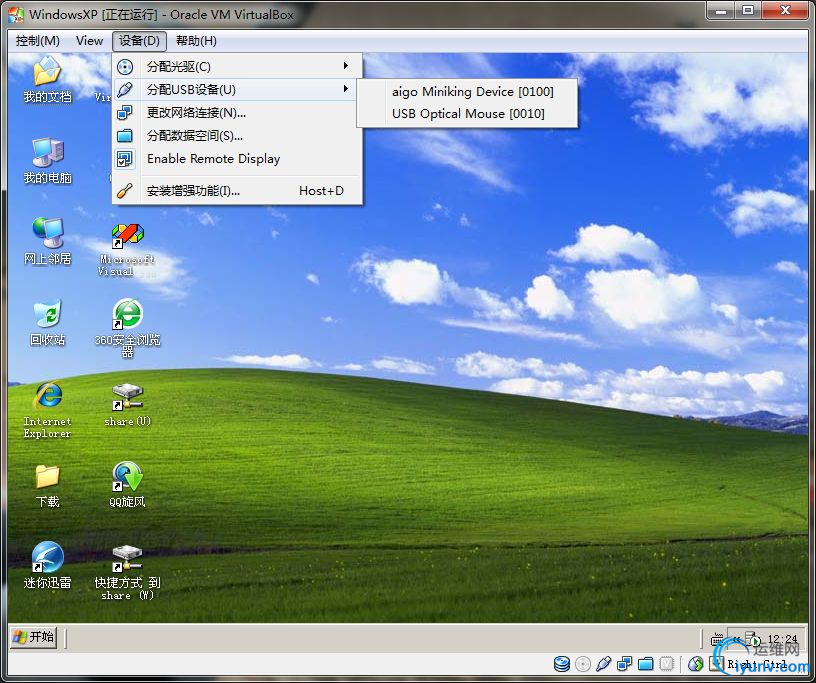Click the shared folders status bar icon
Image resolution: width=816 pixels, height=683 pixels.
point(645,664)
